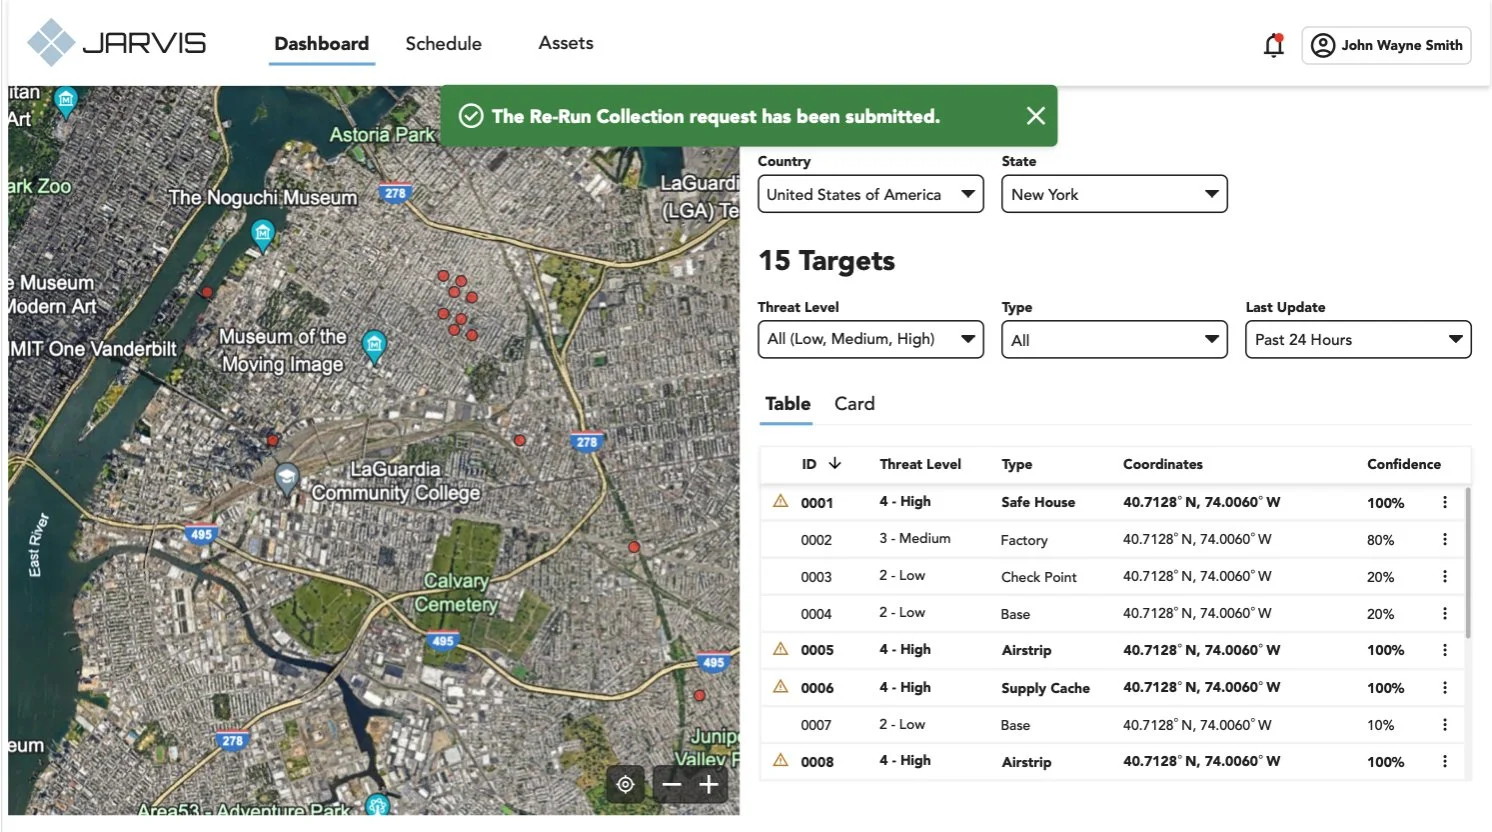Click 'Factory' type cell
The image size is (1492, 832).
1024,540
